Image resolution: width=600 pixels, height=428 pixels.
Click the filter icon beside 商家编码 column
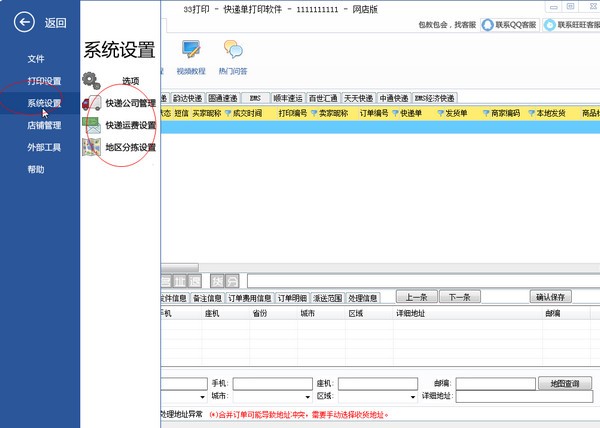486,113
